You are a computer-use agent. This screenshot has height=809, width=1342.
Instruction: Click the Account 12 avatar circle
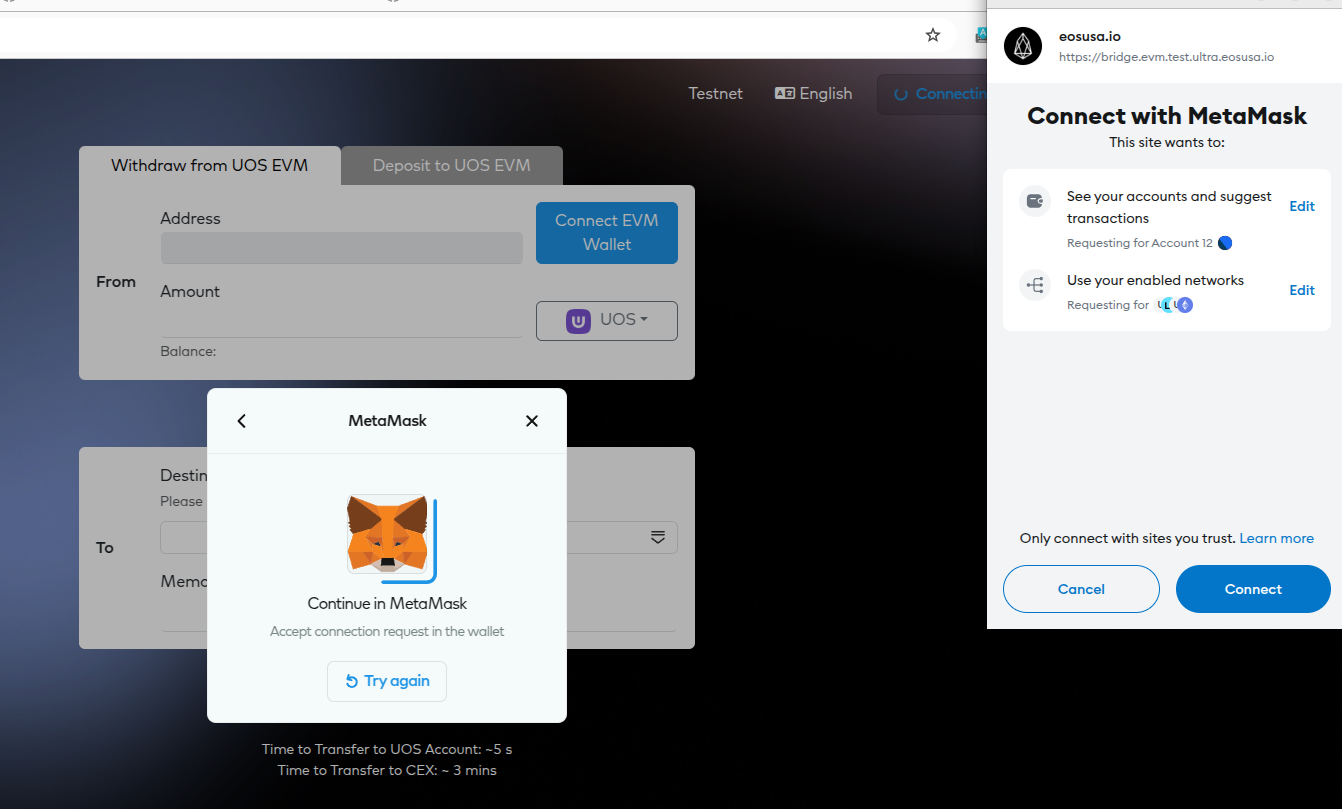[1225, 243]
